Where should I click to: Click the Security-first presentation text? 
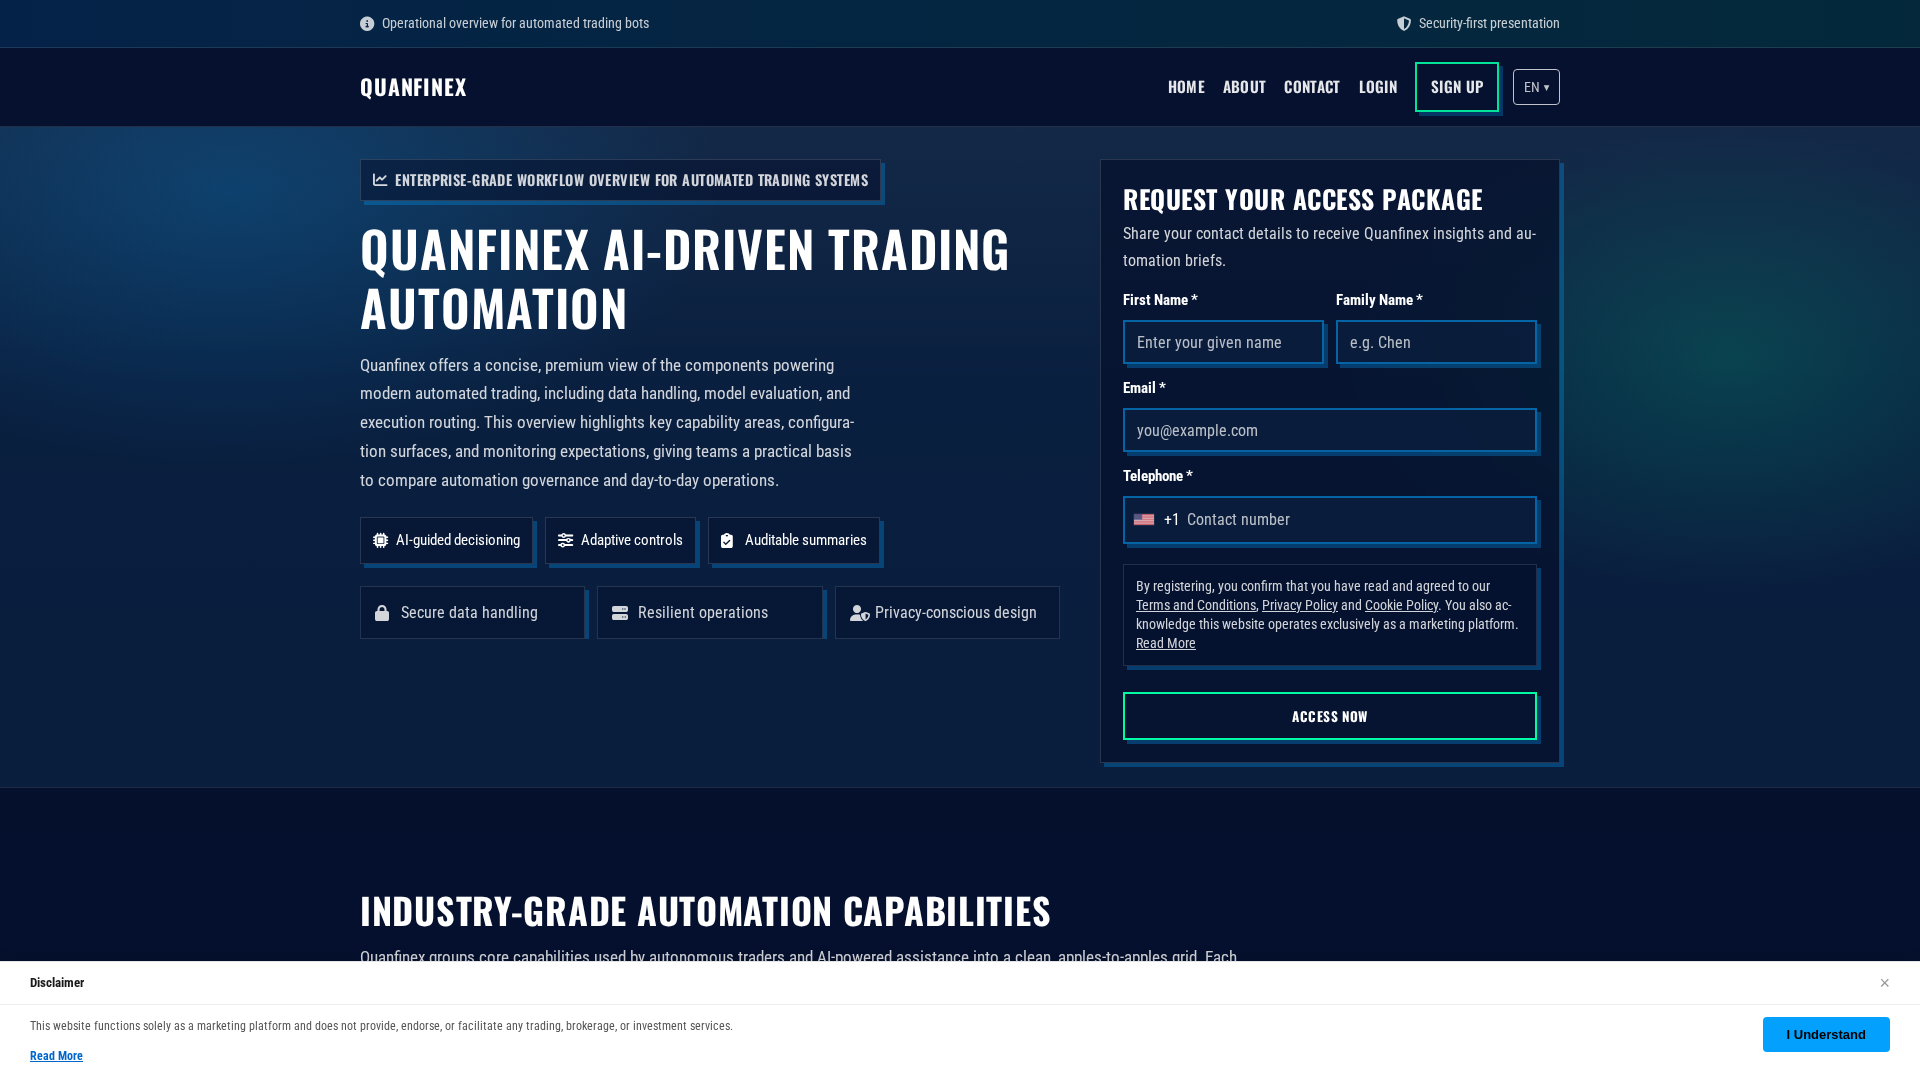tap(1489, 24)
